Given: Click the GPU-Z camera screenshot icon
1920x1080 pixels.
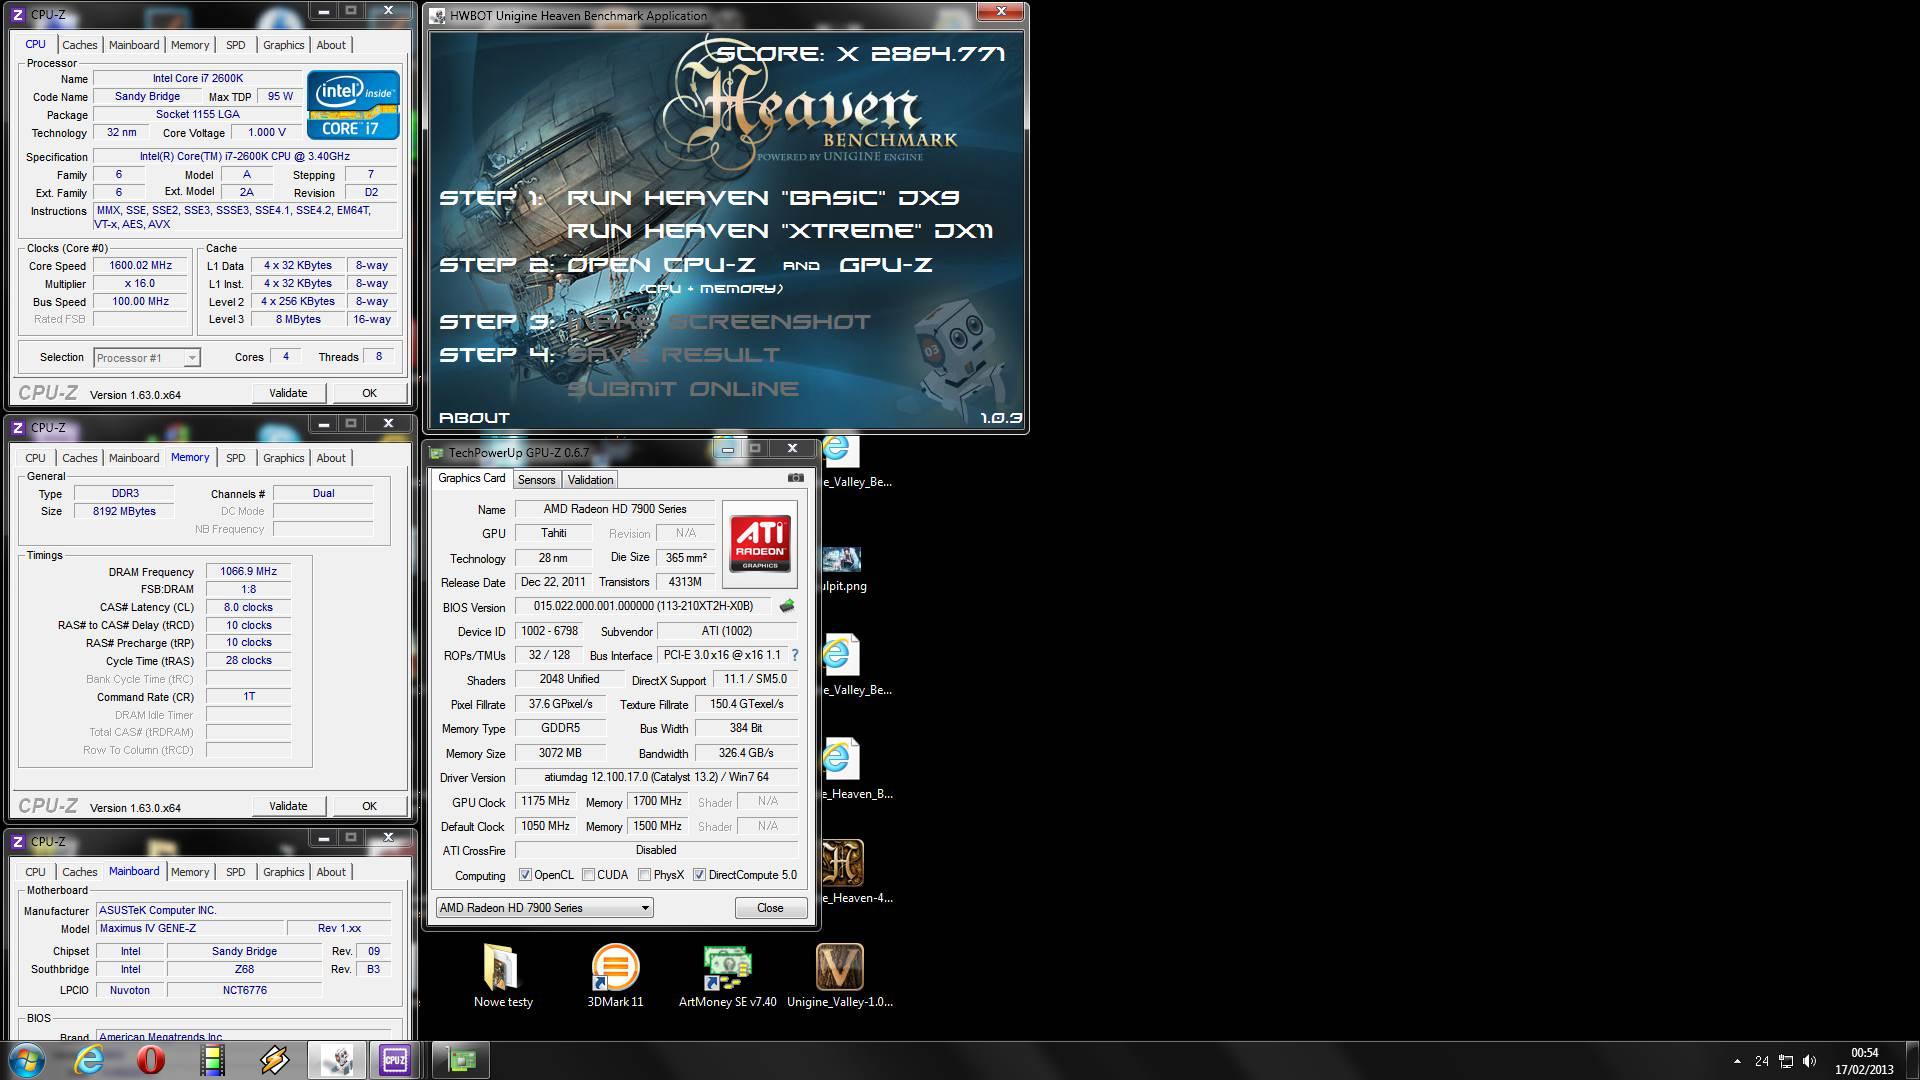Looking at the screenshot, I should pyautogui.click(x=795, y=478).
